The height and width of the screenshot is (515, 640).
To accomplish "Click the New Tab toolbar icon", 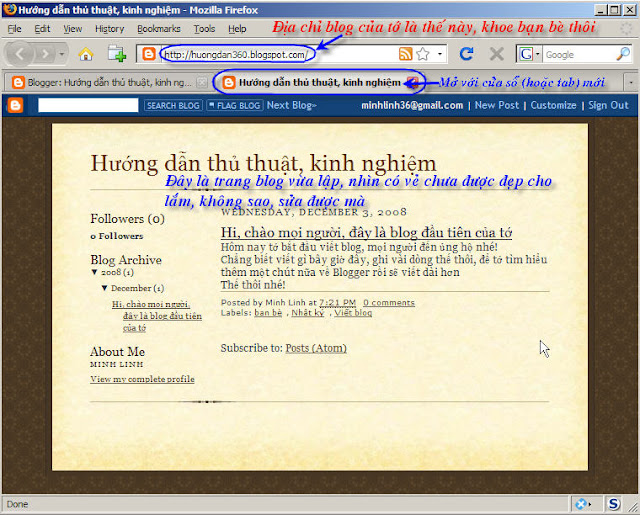I will [x=117, y=54].
